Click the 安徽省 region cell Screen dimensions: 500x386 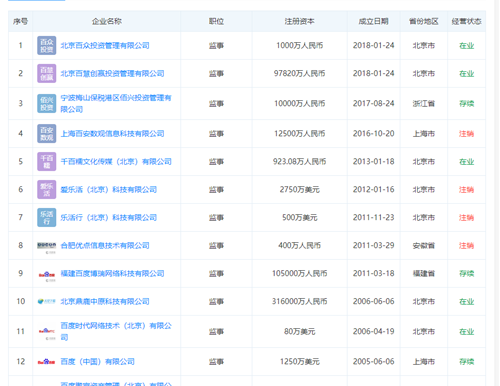(x=424, y=246)
